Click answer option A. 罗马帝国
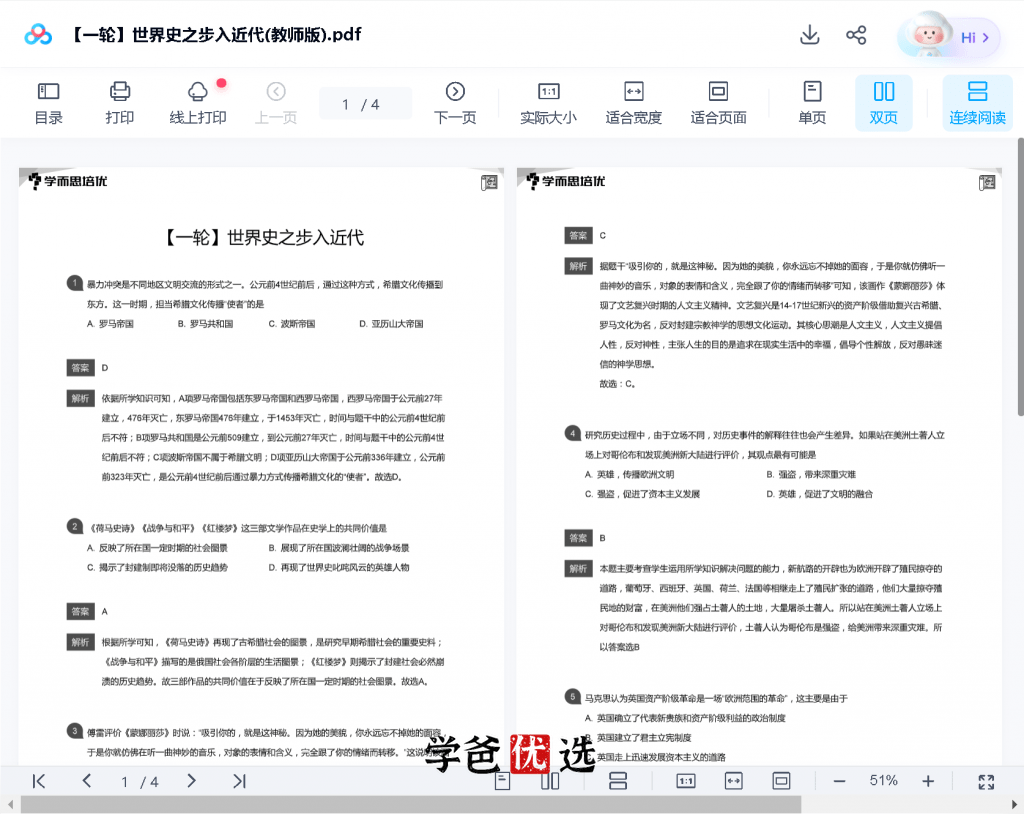 click(x=110, y=324)
